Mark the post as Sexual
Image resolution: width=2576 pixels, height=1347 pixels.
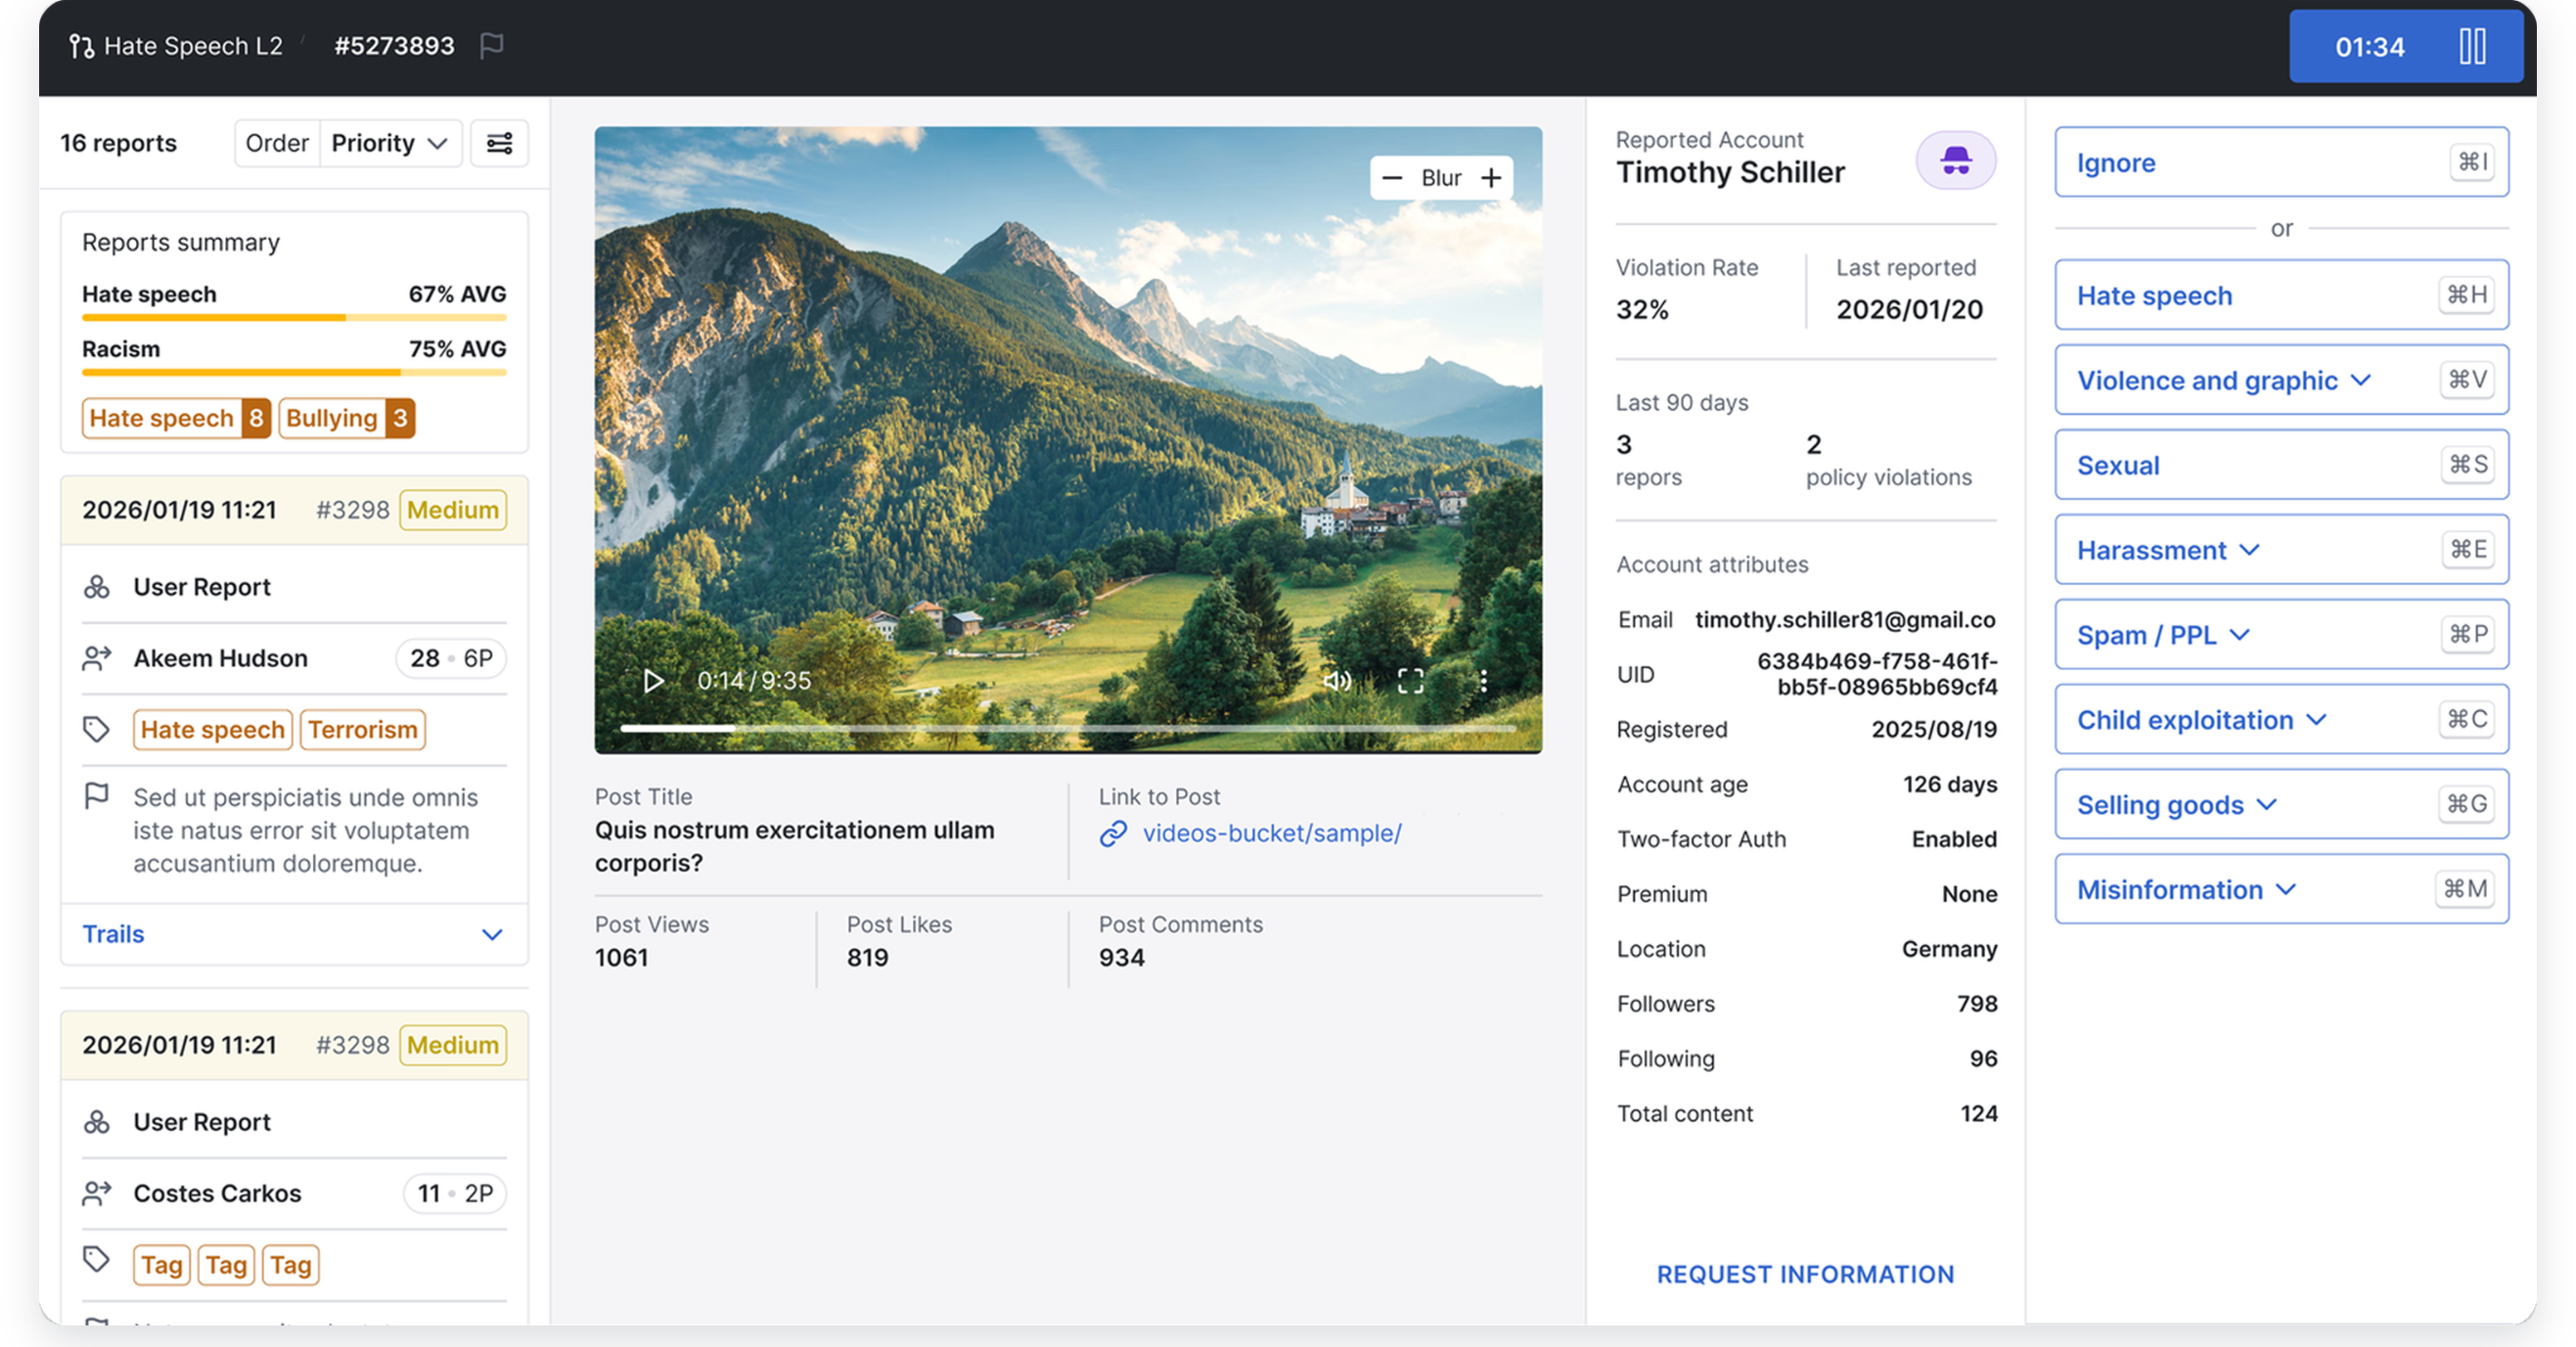[2281, 465]
